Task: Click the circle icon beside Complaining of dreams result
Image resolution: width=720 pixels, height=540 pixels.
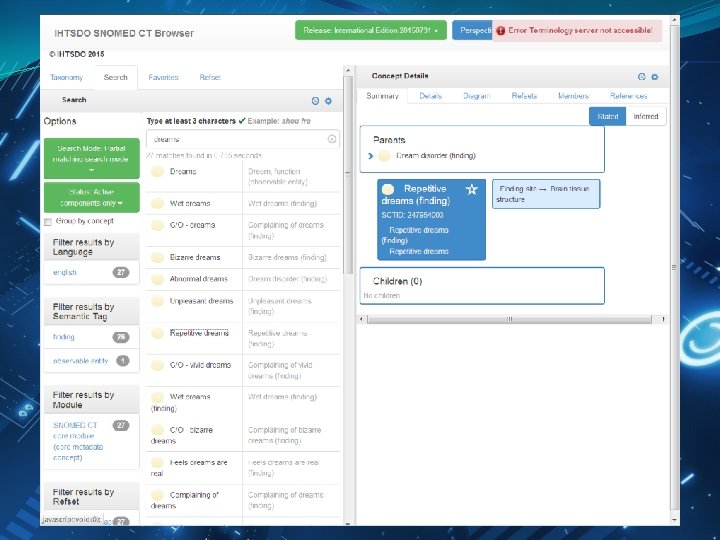Action: [x=158, y=495]
